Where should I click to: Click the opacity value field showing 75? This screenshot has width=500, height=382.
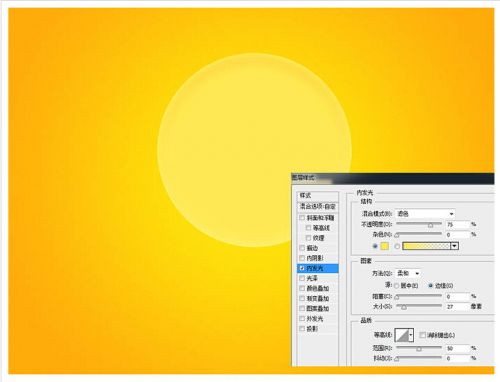(x=457, y=225)
